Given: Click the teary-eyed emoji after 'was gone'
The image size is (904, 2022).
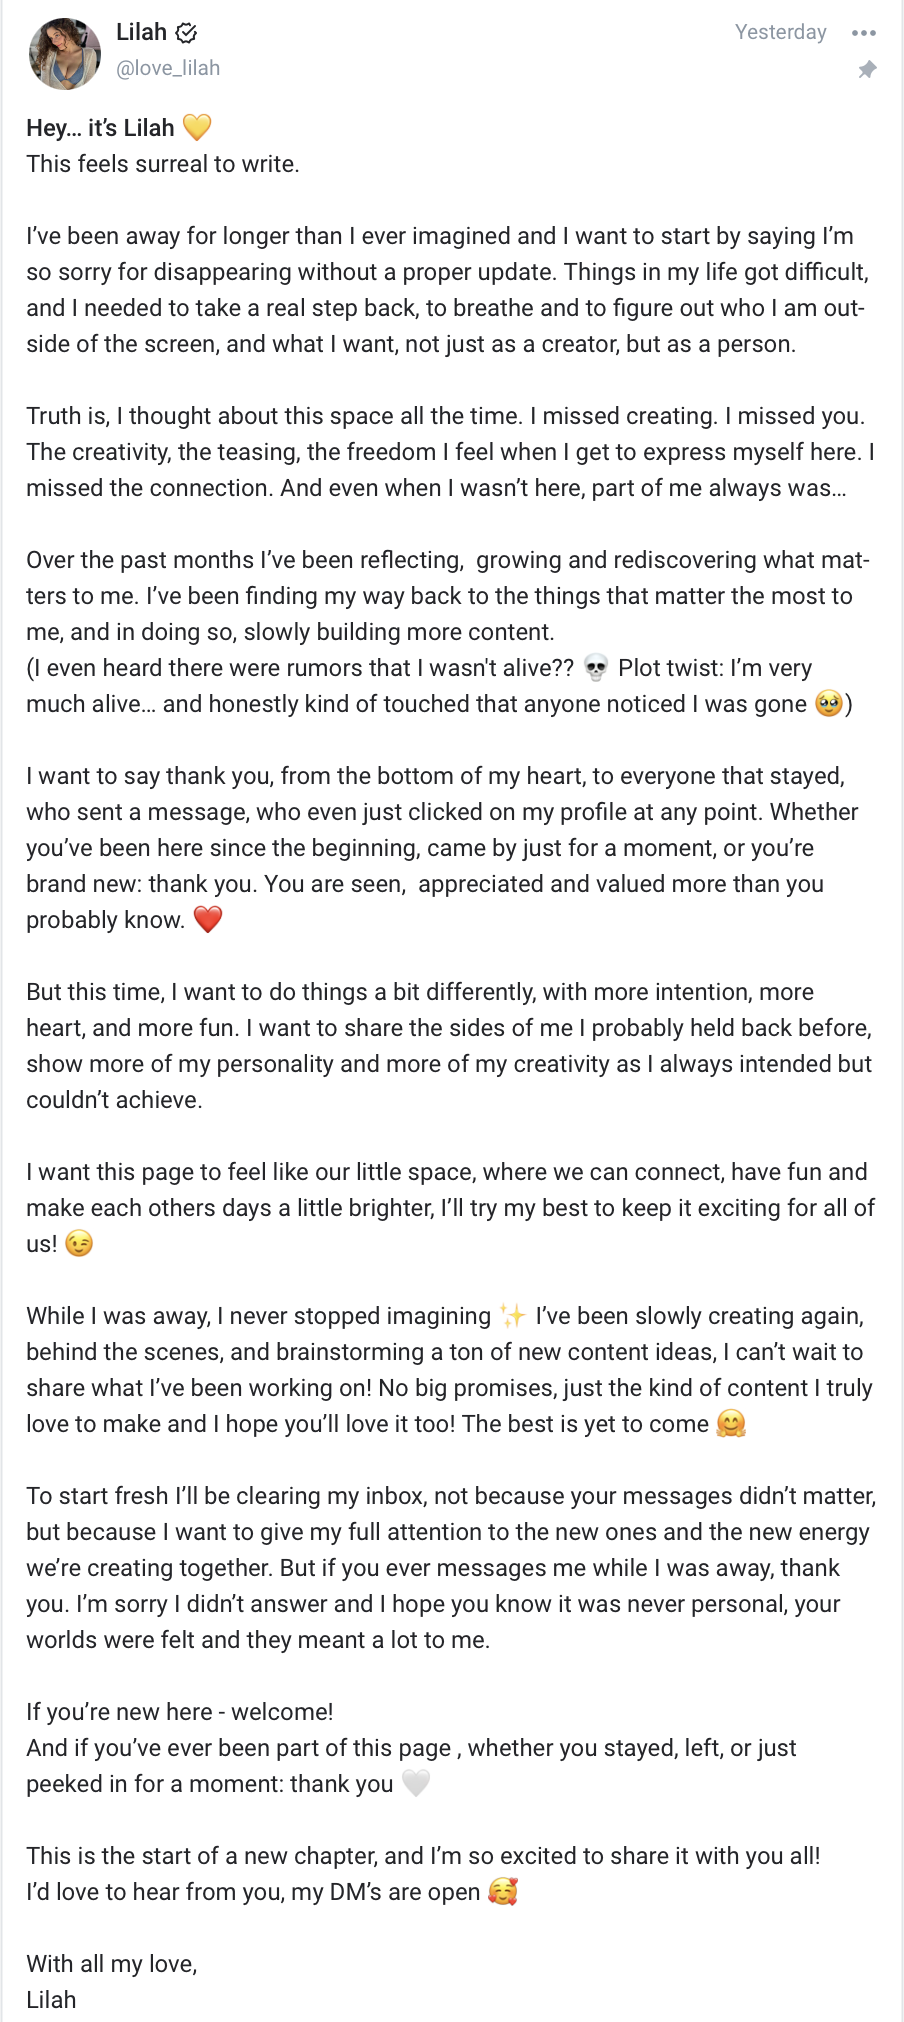Looking at the screenshot, I should [x=829, y=704].
